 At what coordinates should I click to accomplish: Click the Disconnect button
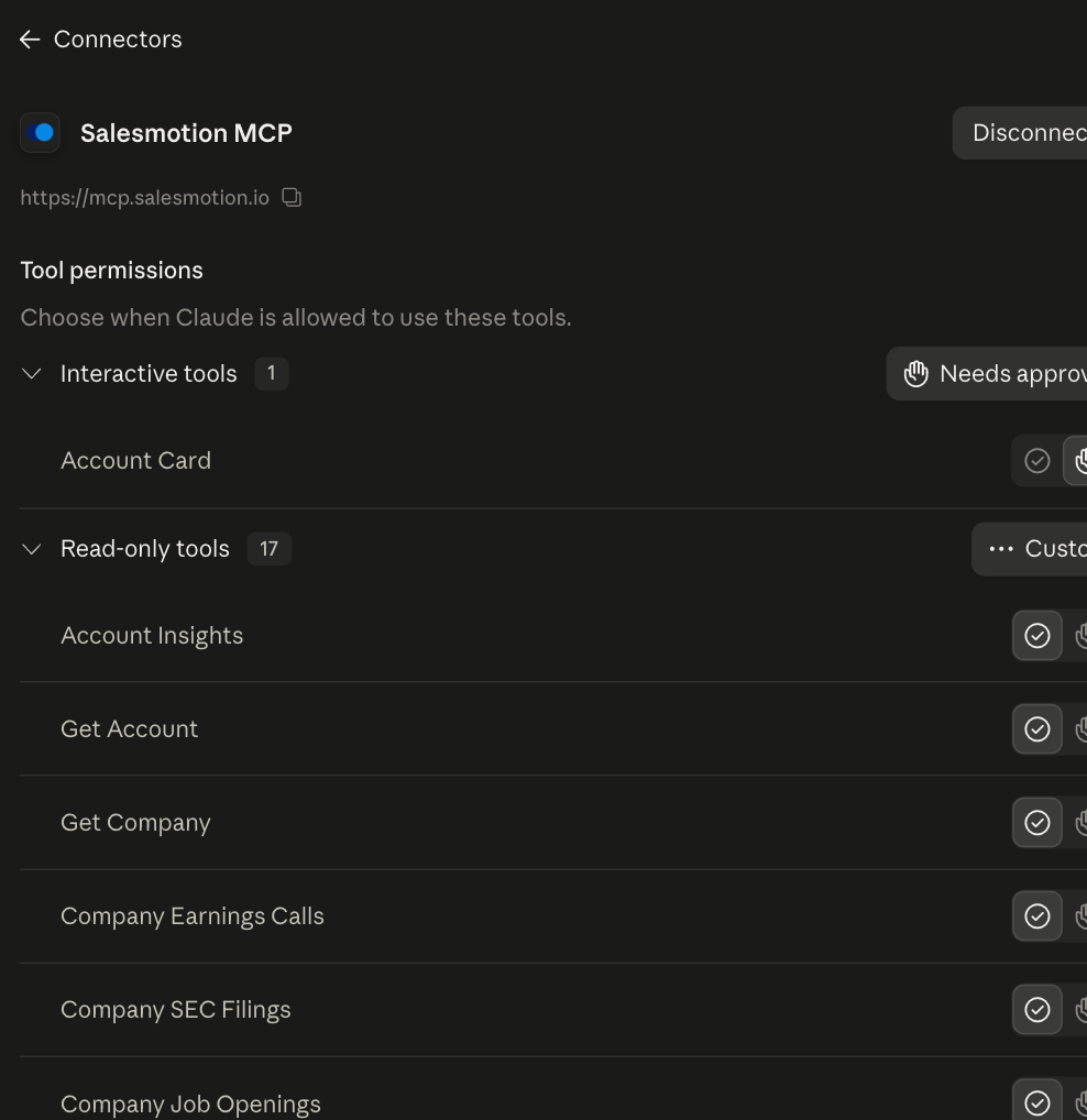click(1020, 133)
